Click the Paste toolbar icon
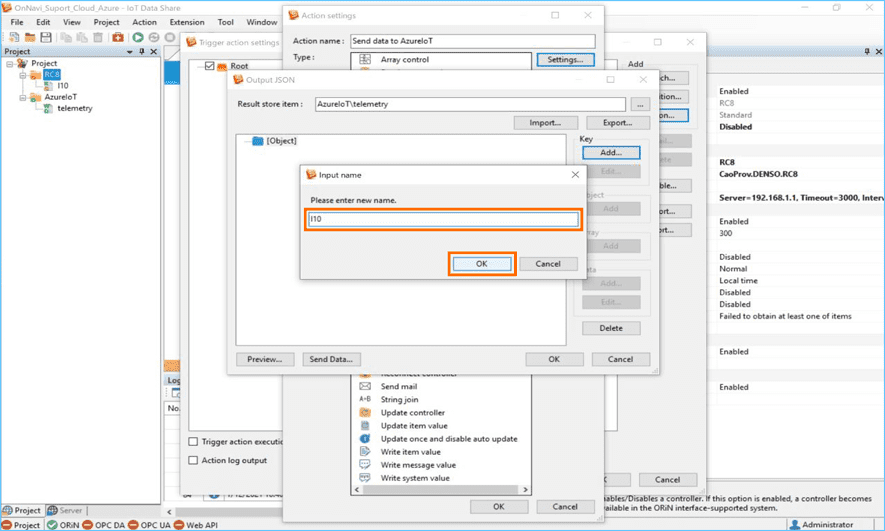The width and height of the screenshot is (885, 531). point(82,37)
